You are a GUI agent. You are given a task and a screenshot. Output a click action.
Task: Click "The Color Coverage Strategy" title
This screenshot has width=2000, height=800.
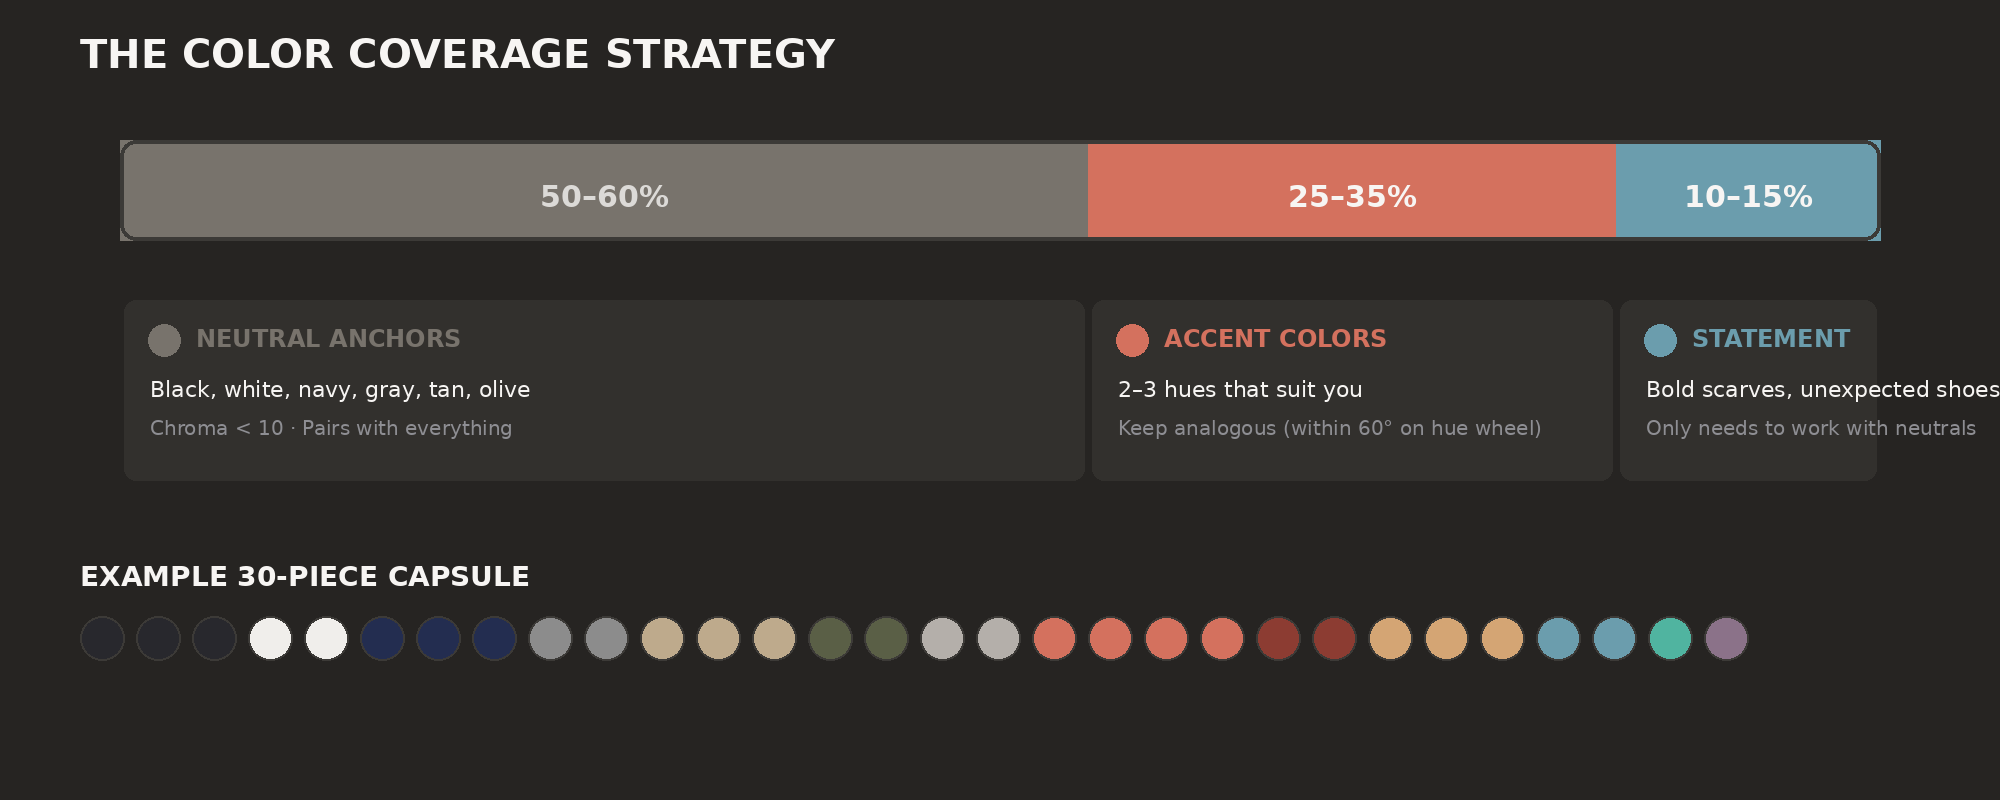[457, 55]
